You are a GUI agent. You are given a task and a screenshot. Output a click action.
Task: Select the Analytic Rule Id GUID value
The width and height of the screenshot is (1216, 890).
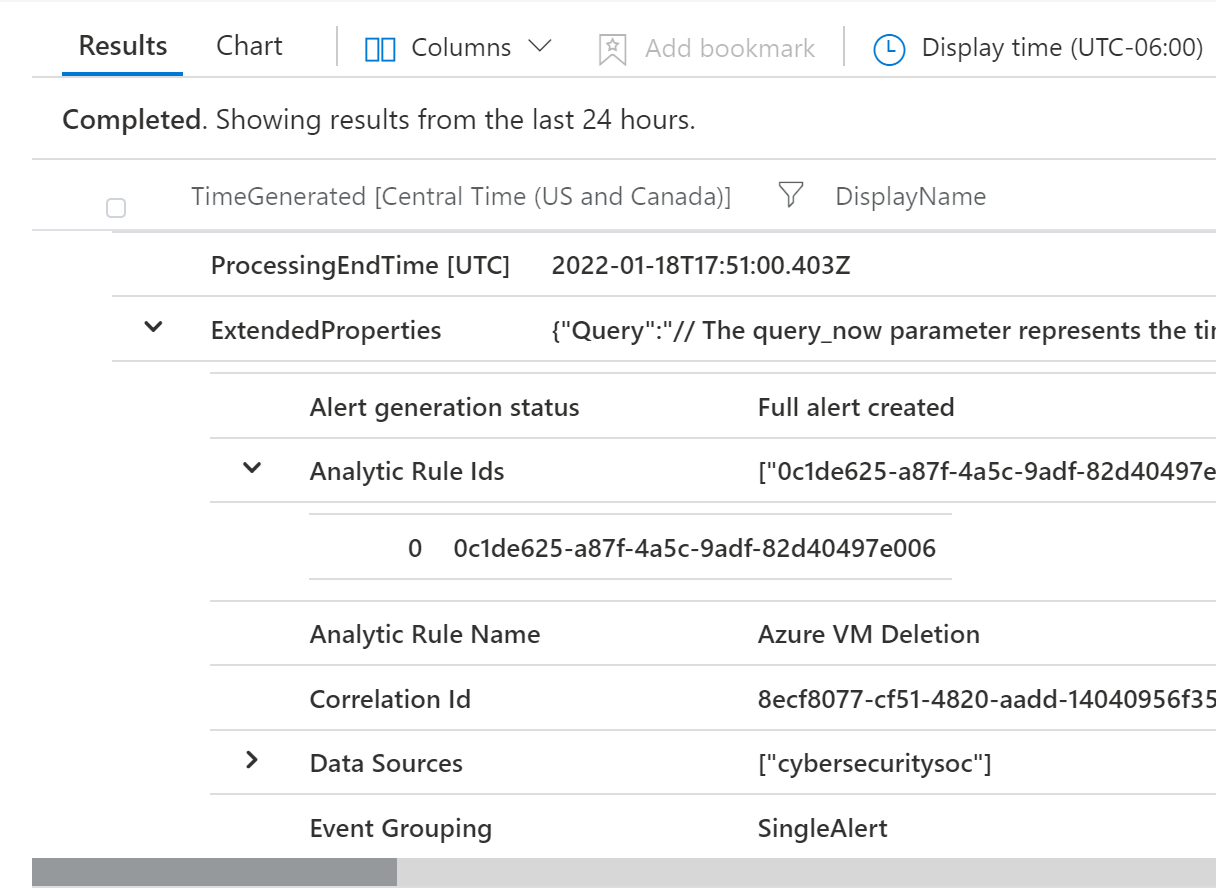[694, 548]
